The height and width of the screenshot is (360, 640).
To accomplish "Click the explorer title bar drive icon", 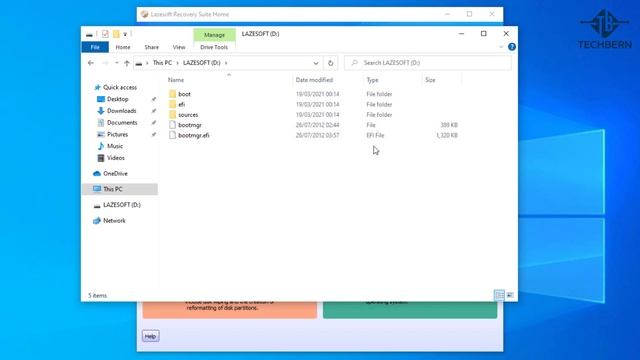I will click(x=89, y=34).
